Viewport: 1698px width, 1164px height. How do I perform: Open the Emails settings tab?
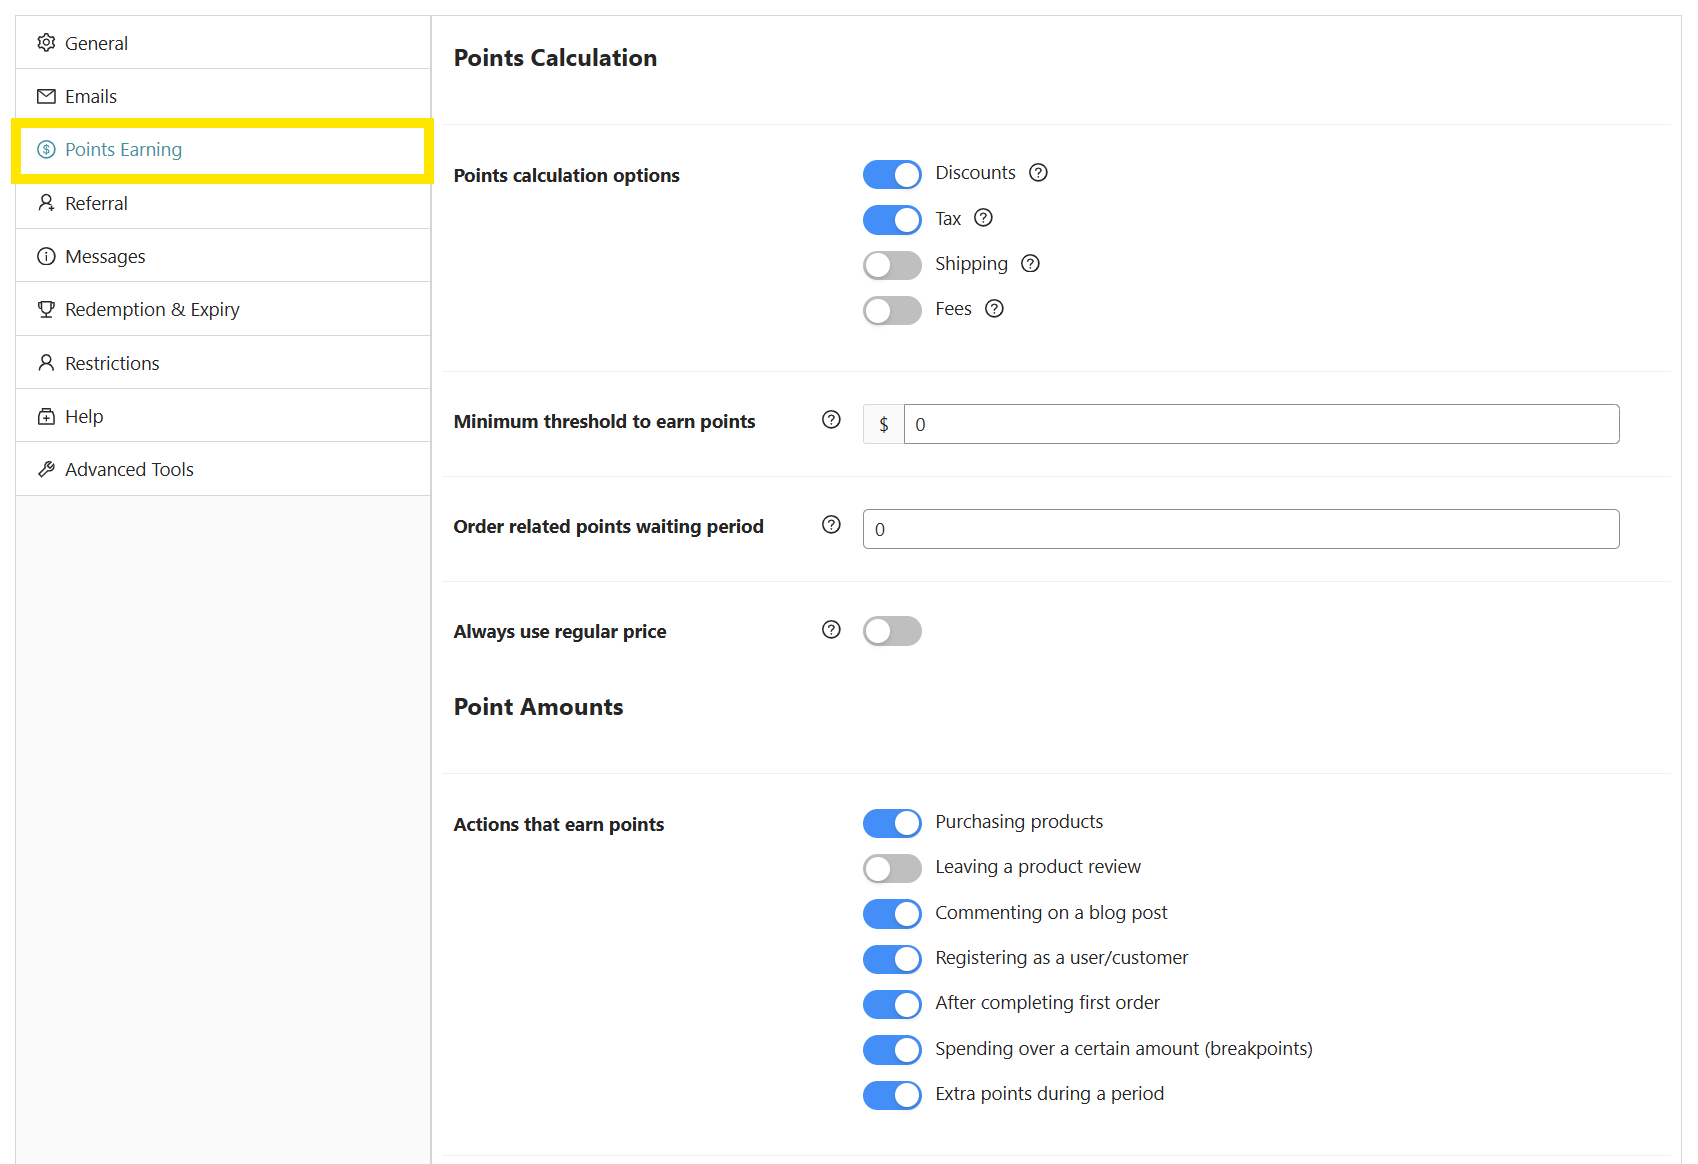(223, 96)
